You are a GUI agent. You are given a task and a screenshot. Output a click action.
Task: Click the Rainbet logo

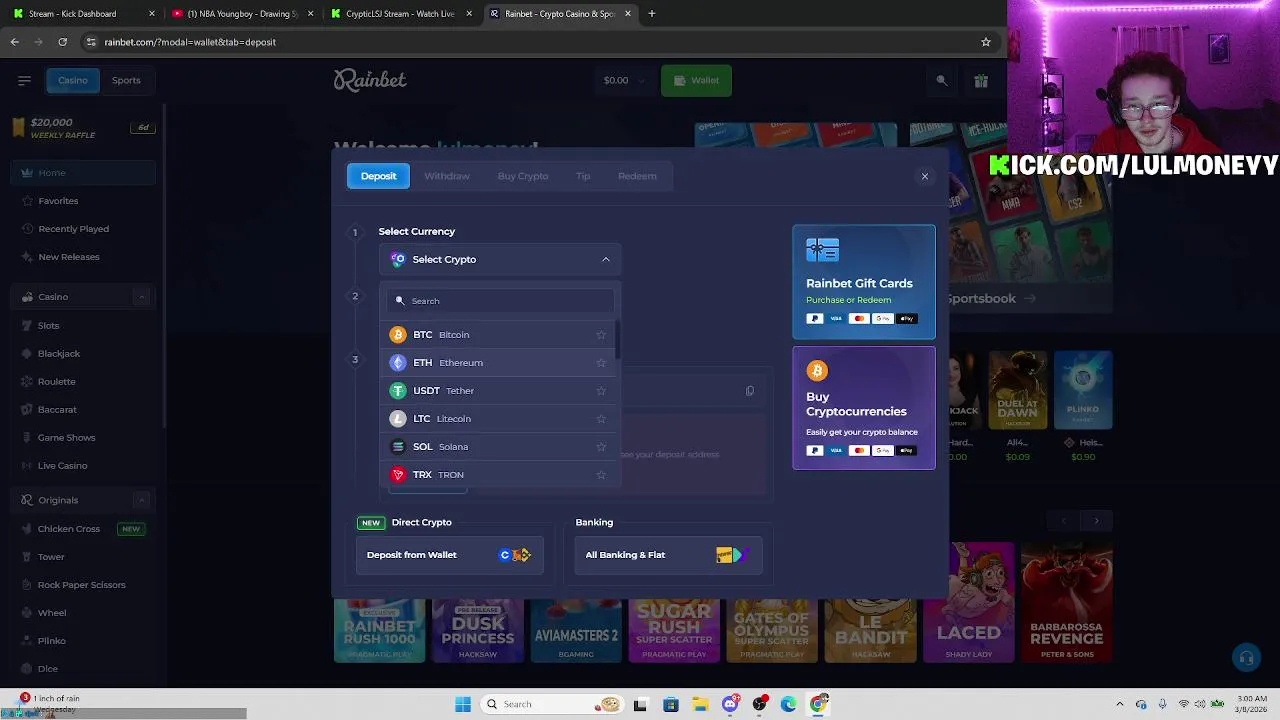(x=370, y=80)
